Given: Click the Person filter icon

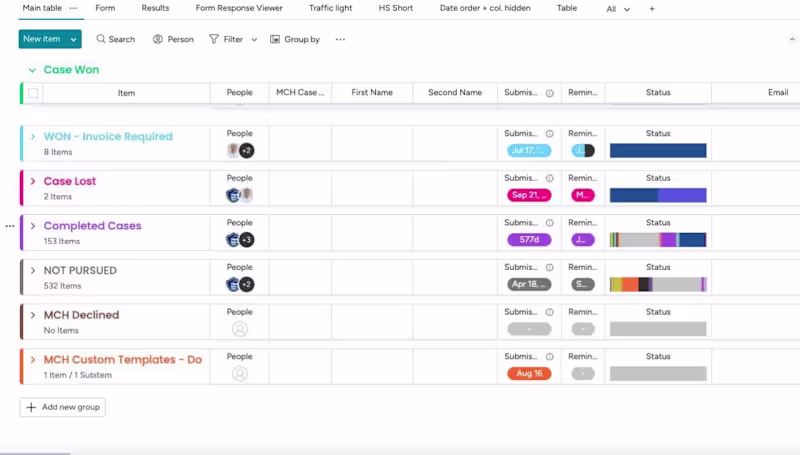Looking at the screenshot, I should click(158, 39).
